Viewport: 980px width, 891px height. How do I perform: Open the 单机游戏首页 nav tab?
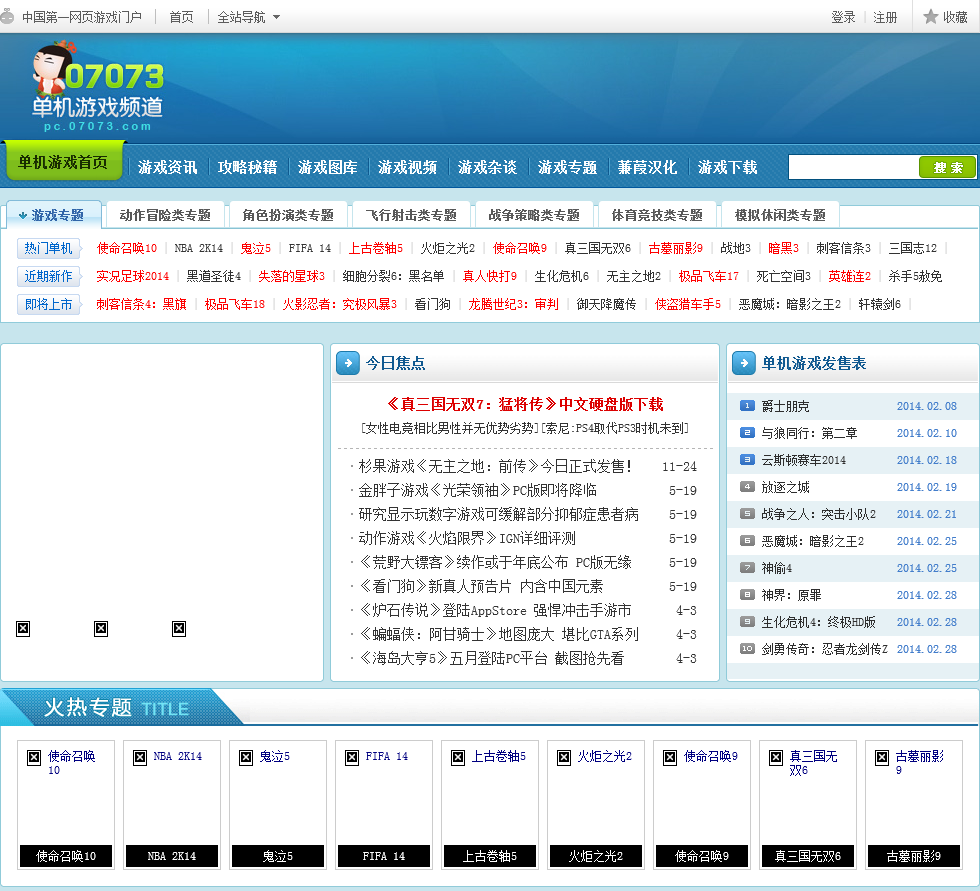click(62, 162)
